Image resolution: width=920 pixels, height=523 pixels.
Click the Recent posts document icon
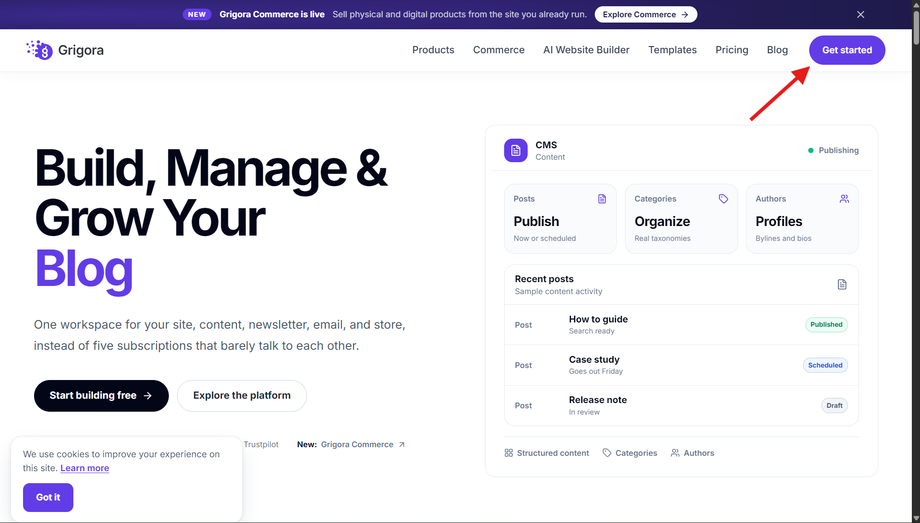842,285
